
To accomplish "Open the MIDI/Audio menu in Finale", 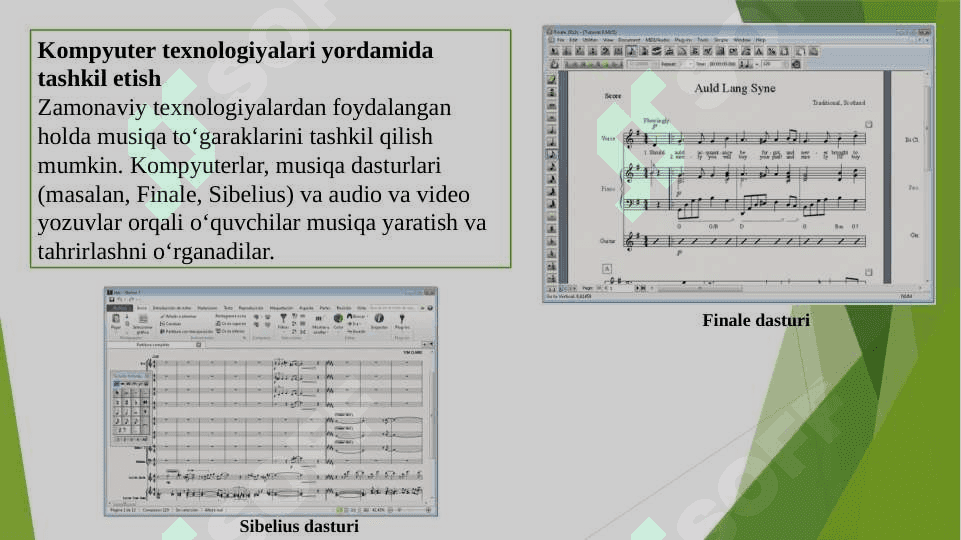I will (657, 40).
